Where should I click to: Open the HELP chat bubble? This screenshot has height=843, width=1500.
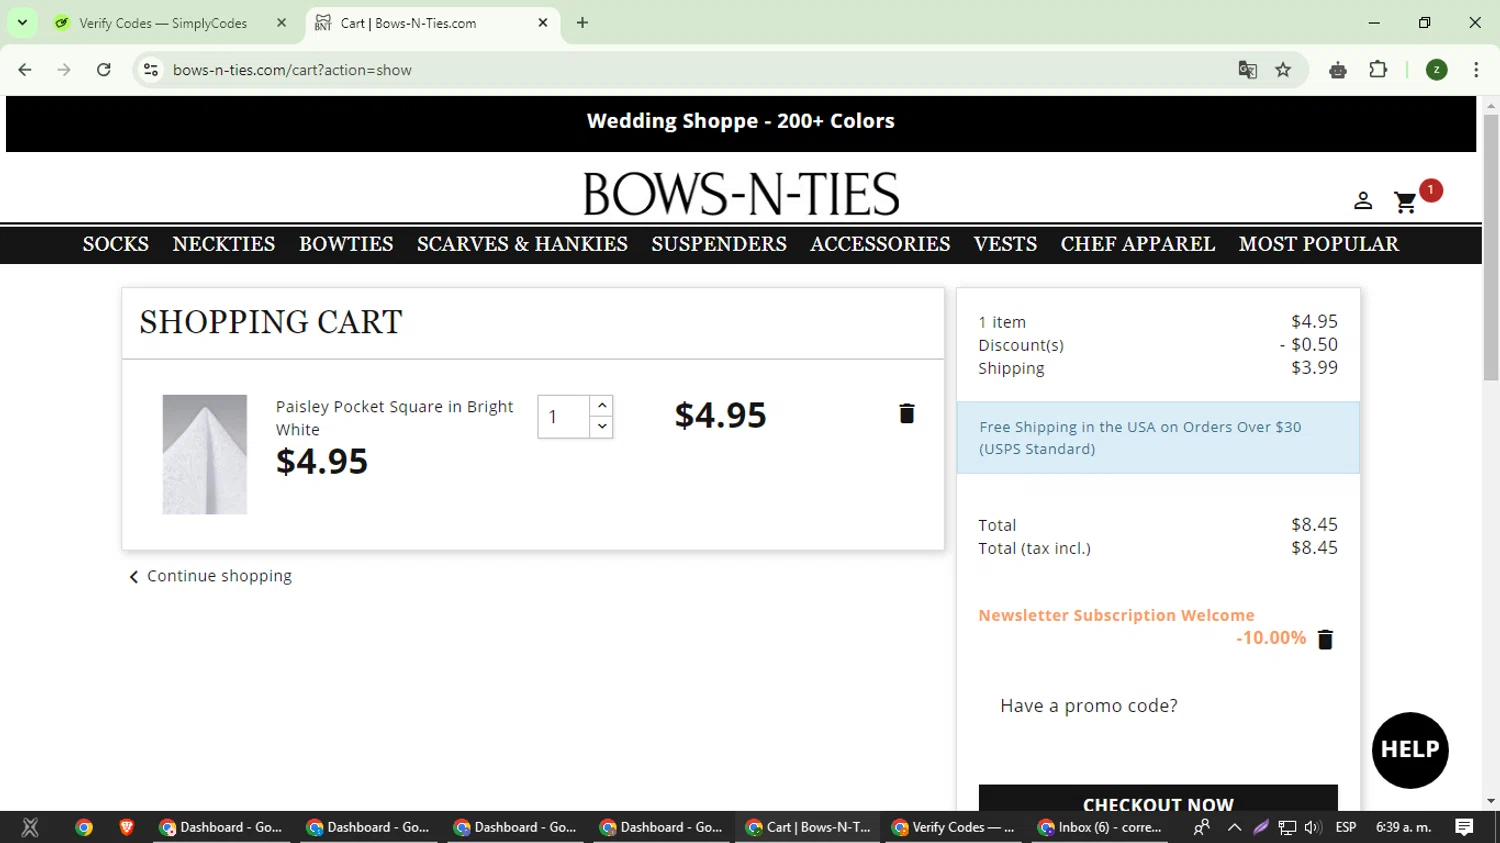coord(1410,750)
